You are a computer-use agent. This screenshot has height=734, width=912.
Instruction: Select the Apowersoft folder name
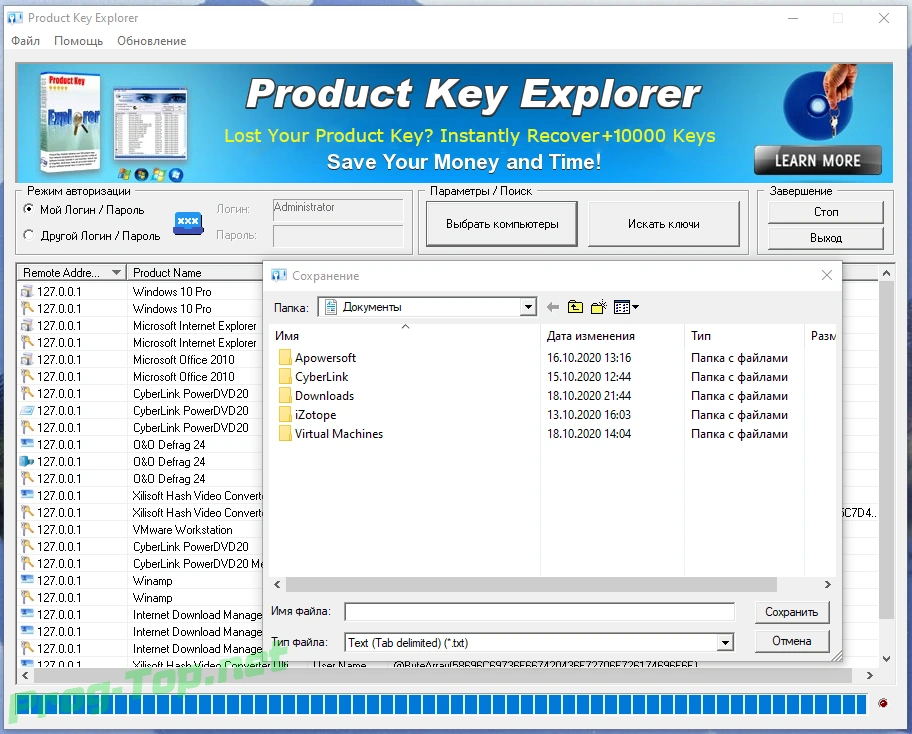click(325, 357)
